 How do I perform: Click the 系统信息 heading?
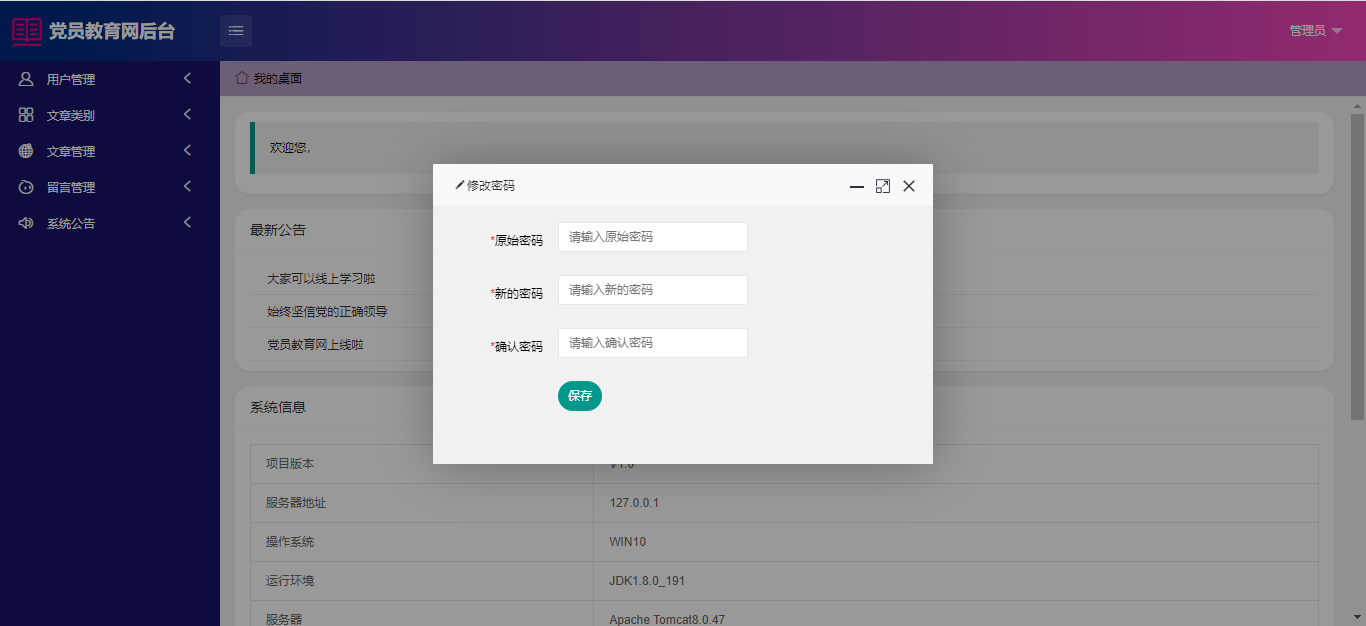coord(278,407)
